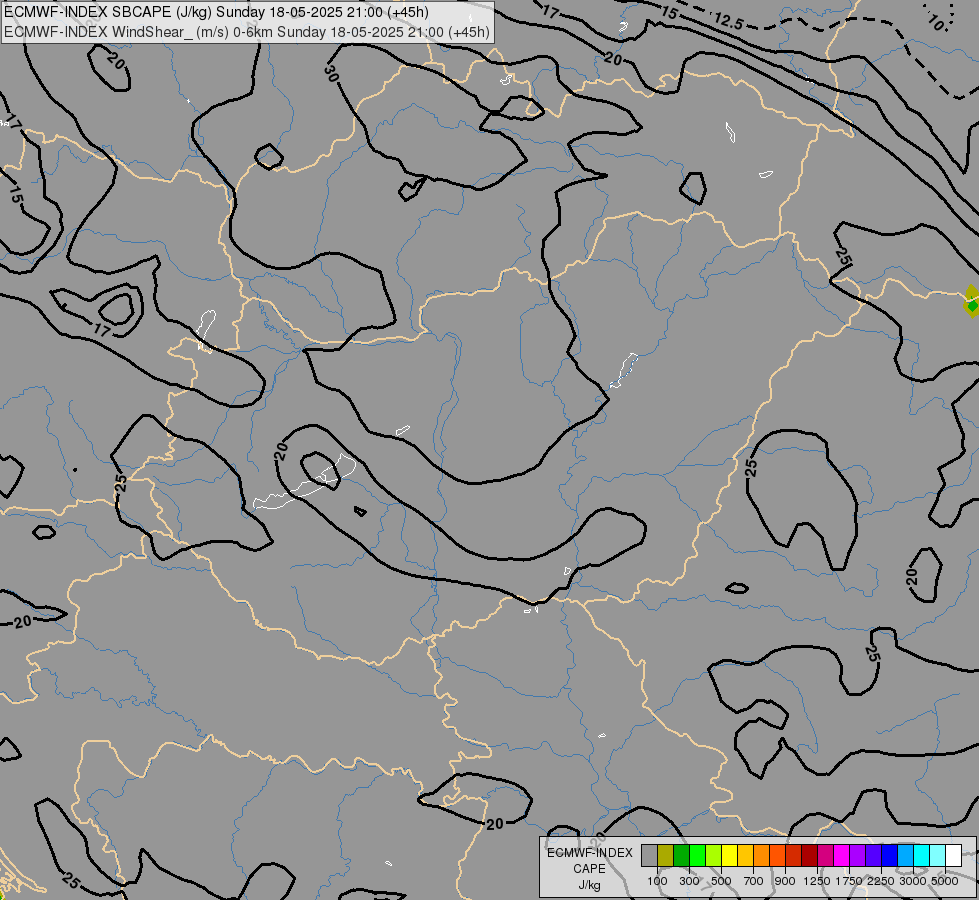
Task: Click the ECMWF-INDEX label inside the legend box
Action: [589, 853]
